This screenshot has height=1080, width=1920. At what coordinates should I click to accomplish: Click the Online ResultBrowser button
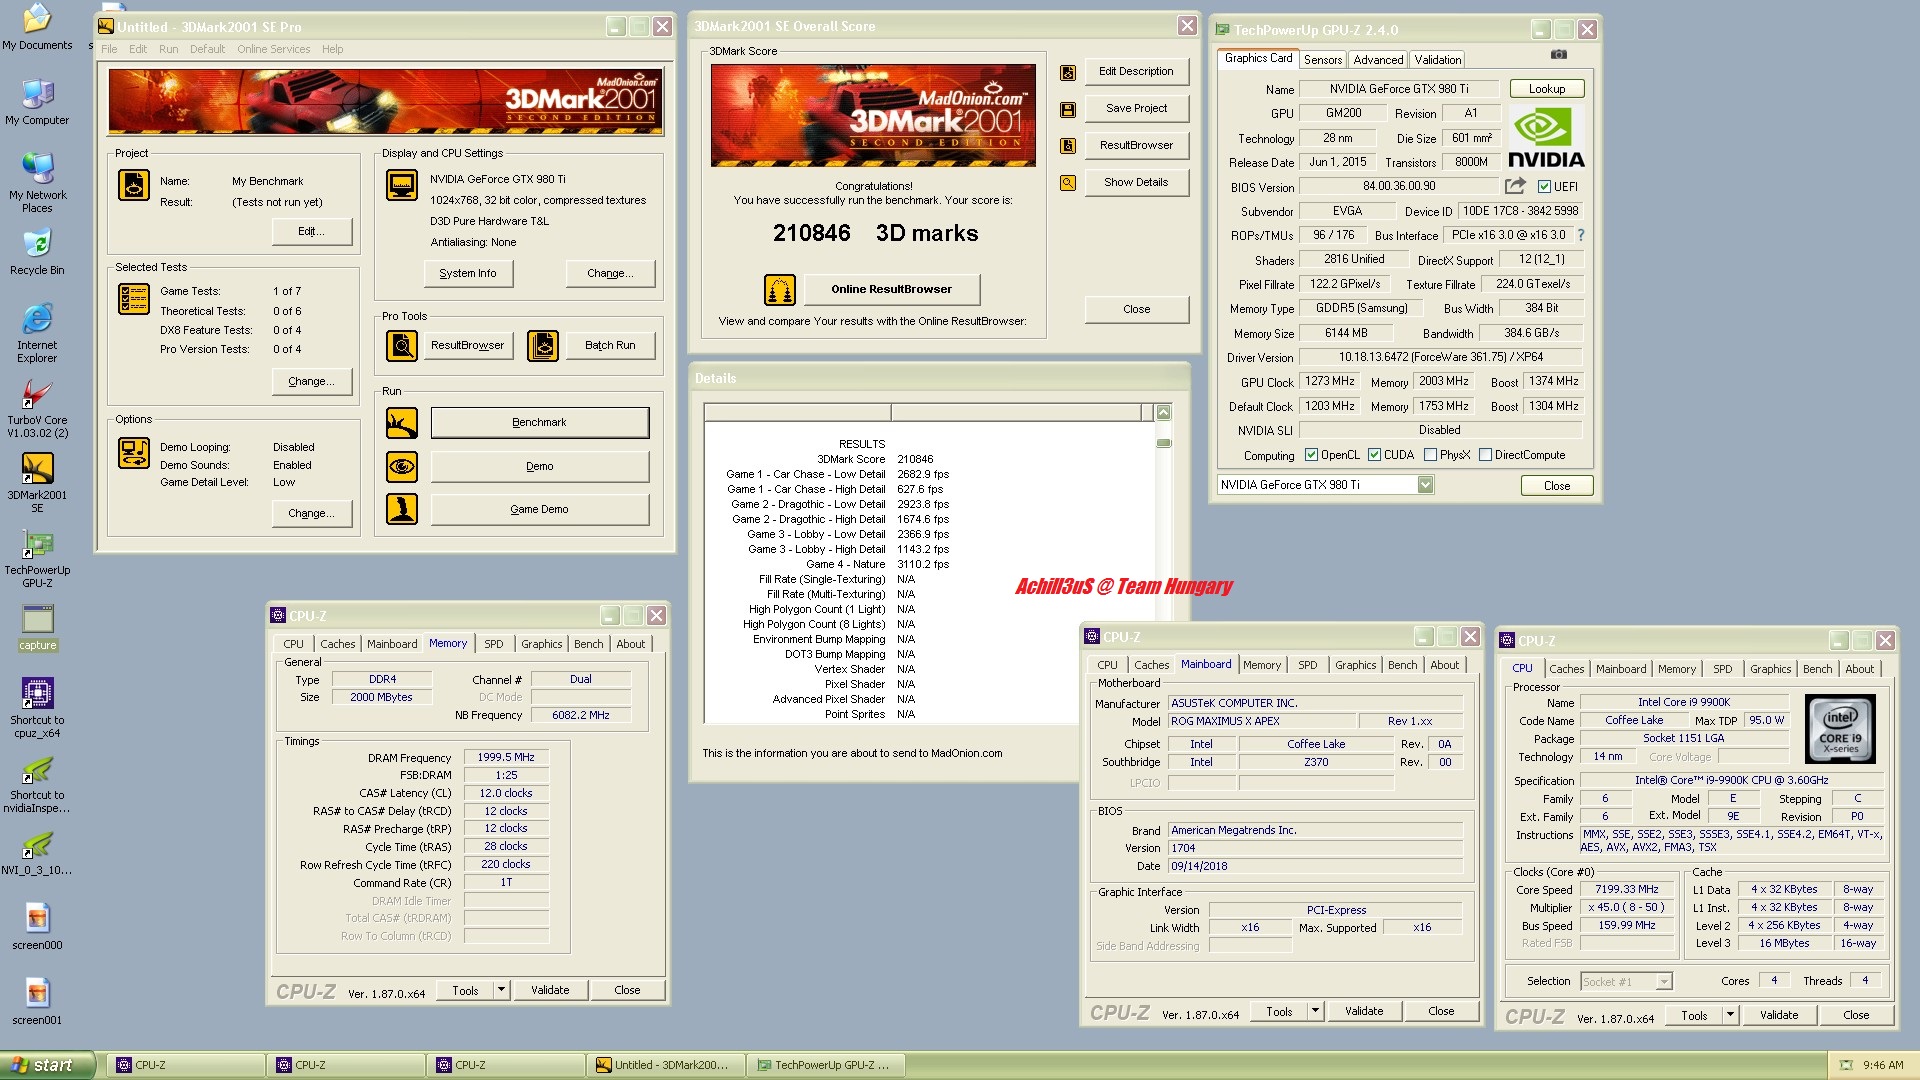point(891,290)
